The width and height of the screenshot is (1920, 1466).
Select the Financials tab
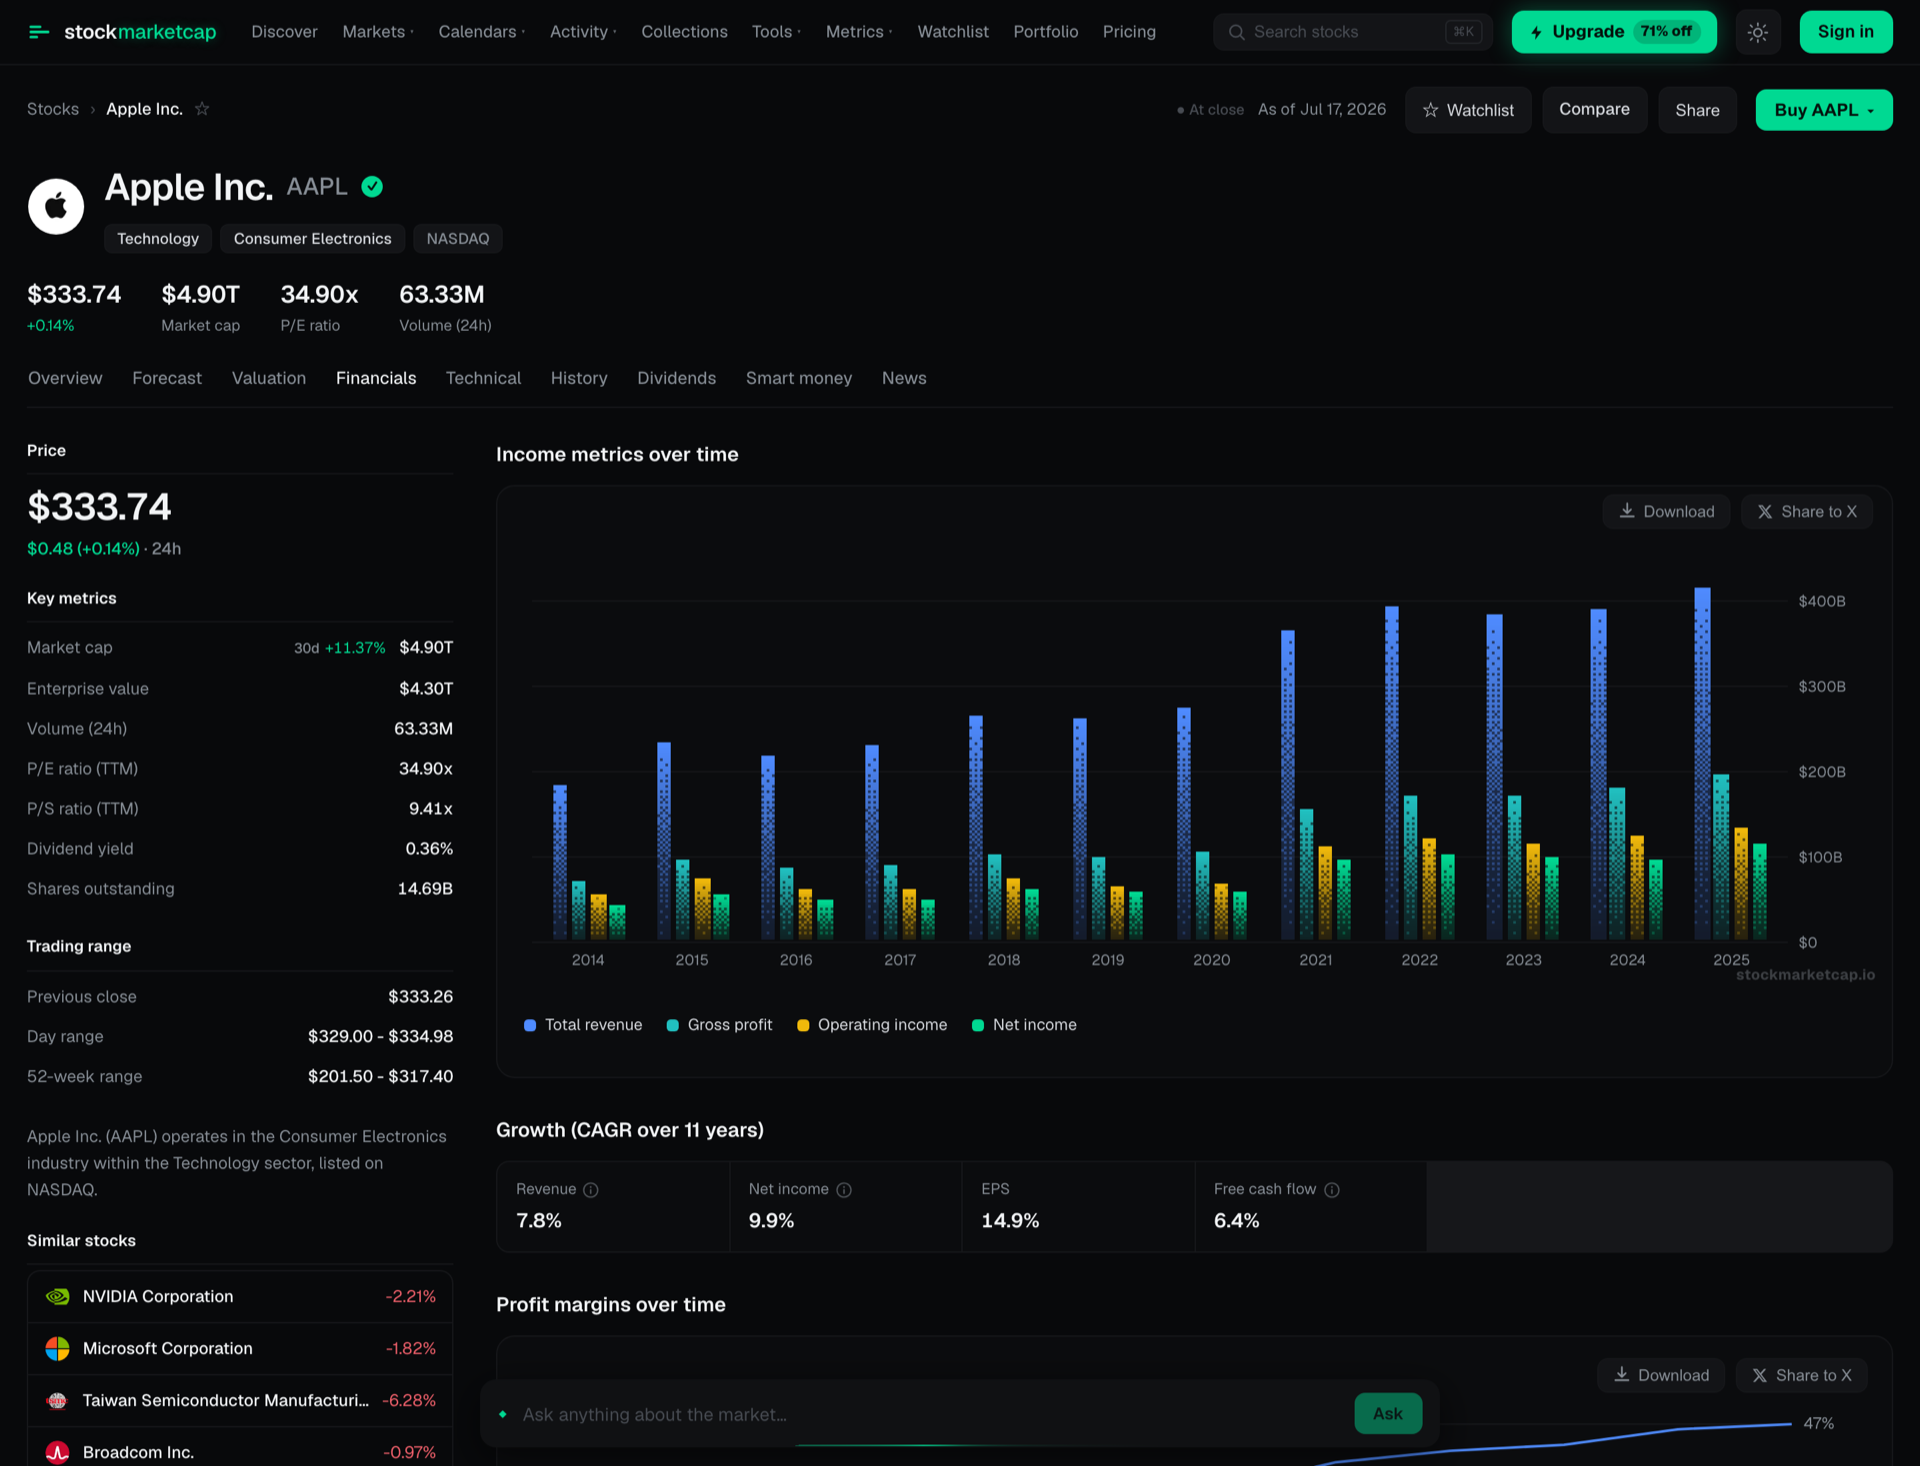click(x=376, y=378)
